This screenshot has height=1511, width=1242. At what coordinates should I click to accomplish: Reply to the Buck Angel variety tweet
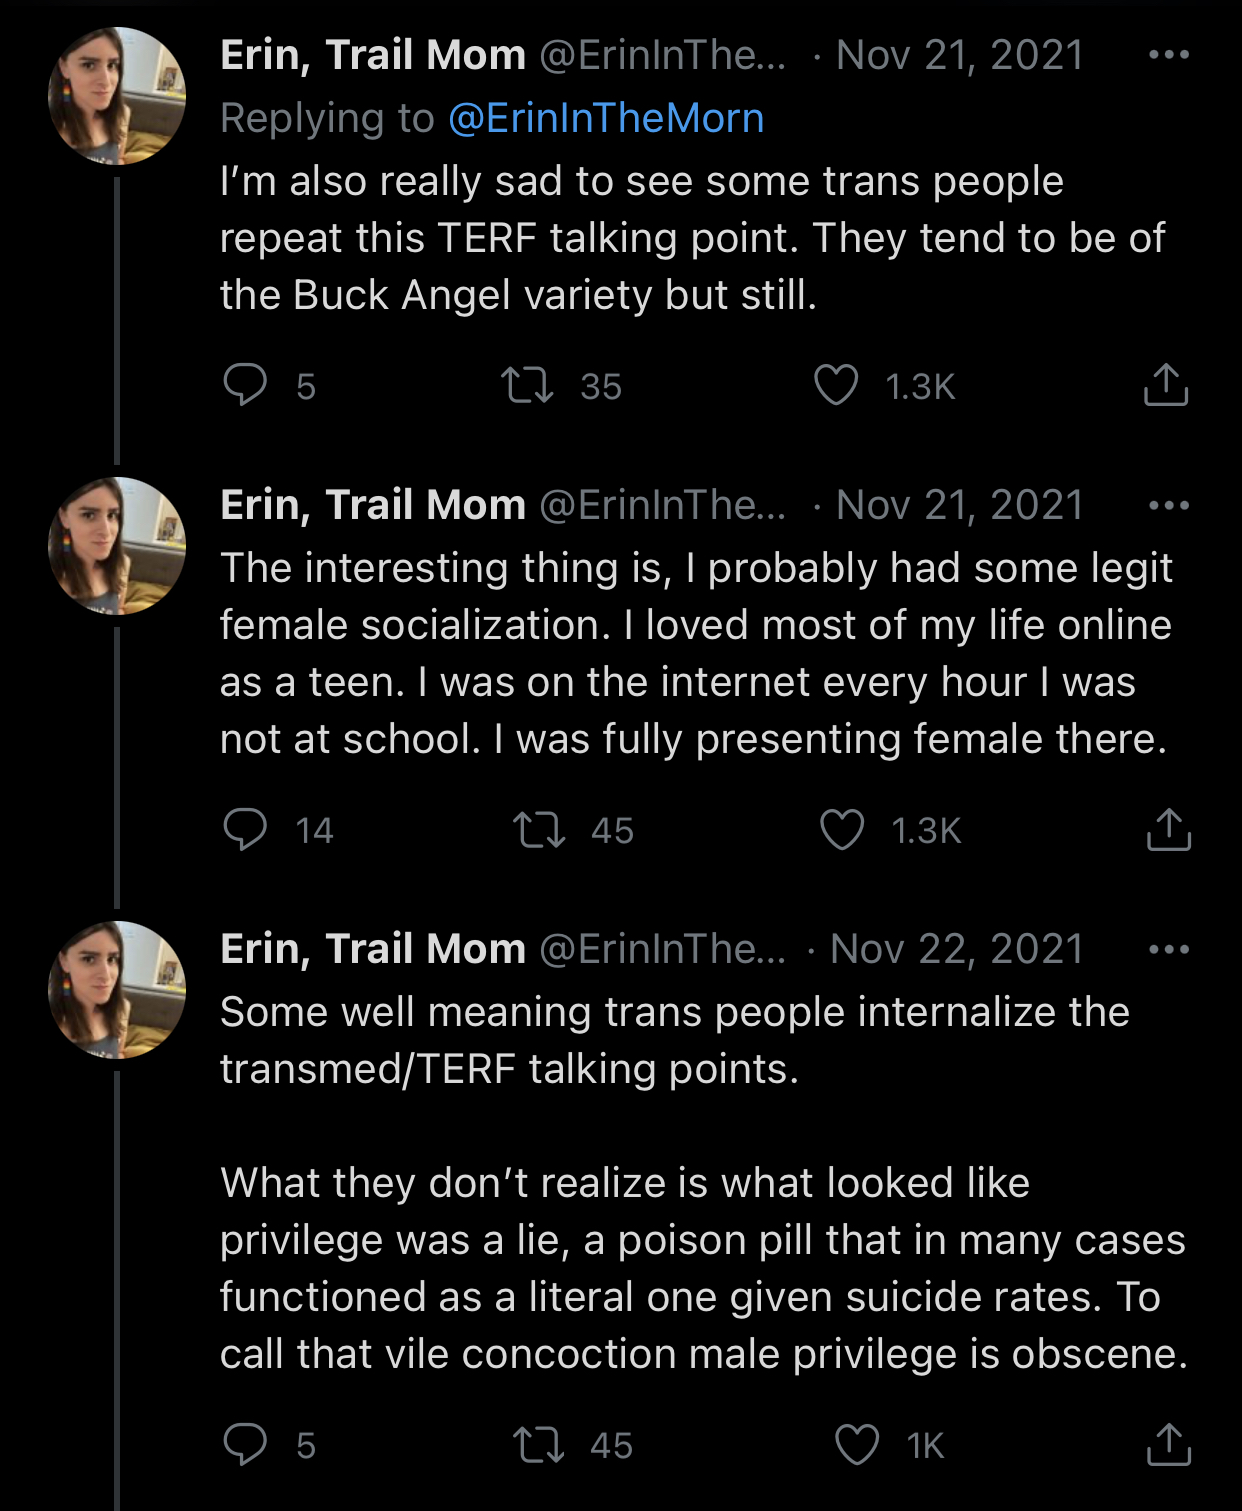[x=245, y=385]
